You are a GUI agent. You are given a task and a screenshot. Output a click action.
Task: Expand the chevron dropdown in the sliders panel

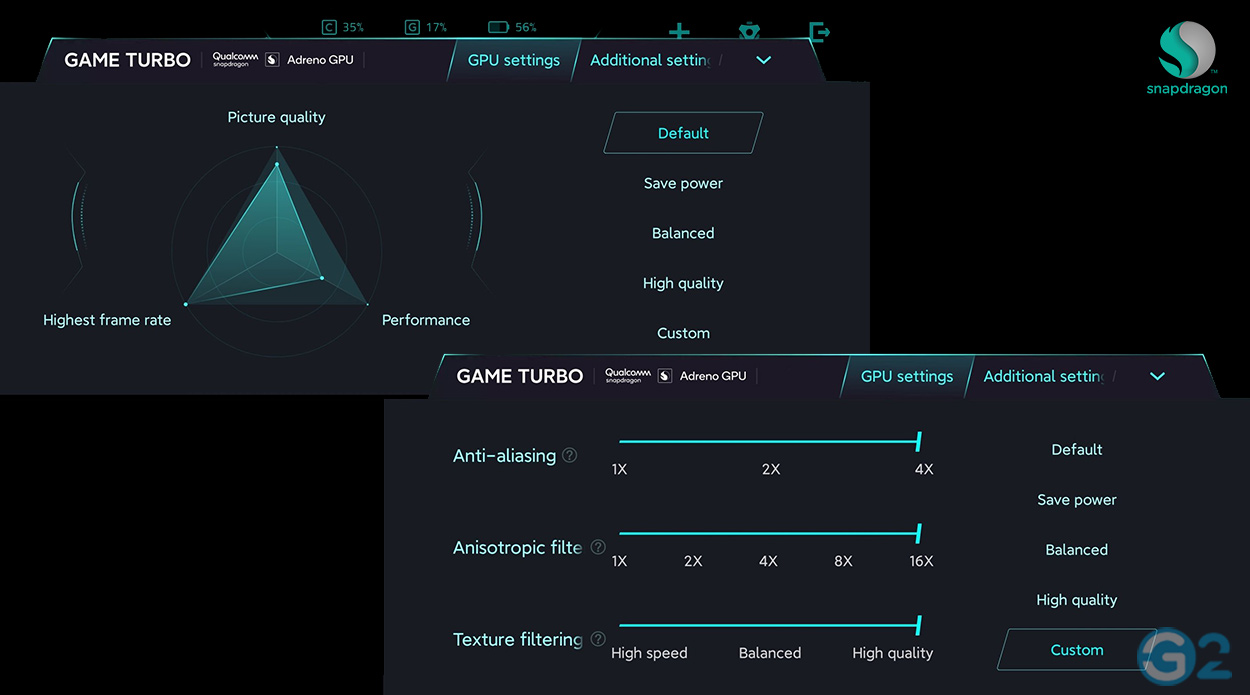click(1157, 376)
